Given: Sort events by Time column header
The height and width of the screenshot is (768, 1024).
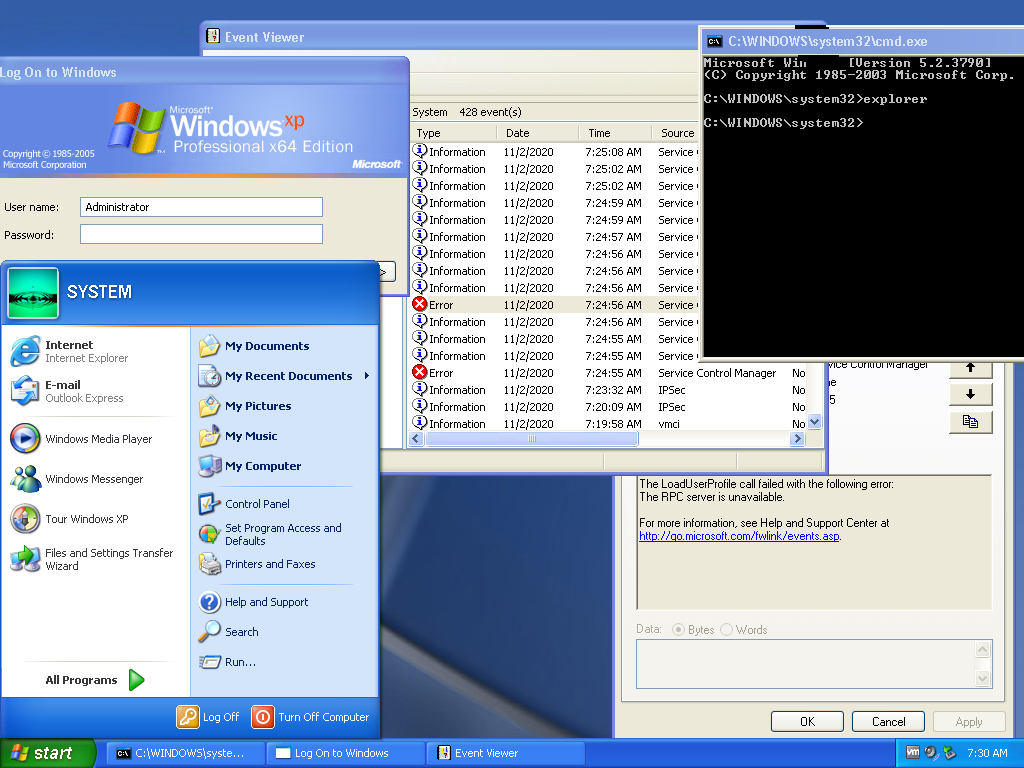Looking at the screenshot, I should pos(615,133).
